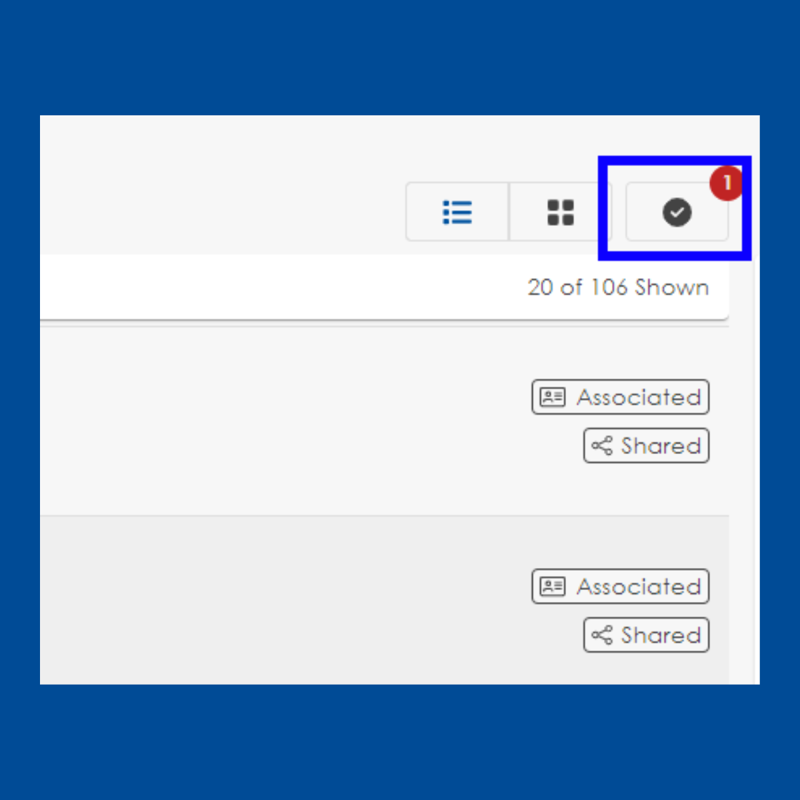Switch to the grid view layout
The image size is (800, 800).
[560, 212]
